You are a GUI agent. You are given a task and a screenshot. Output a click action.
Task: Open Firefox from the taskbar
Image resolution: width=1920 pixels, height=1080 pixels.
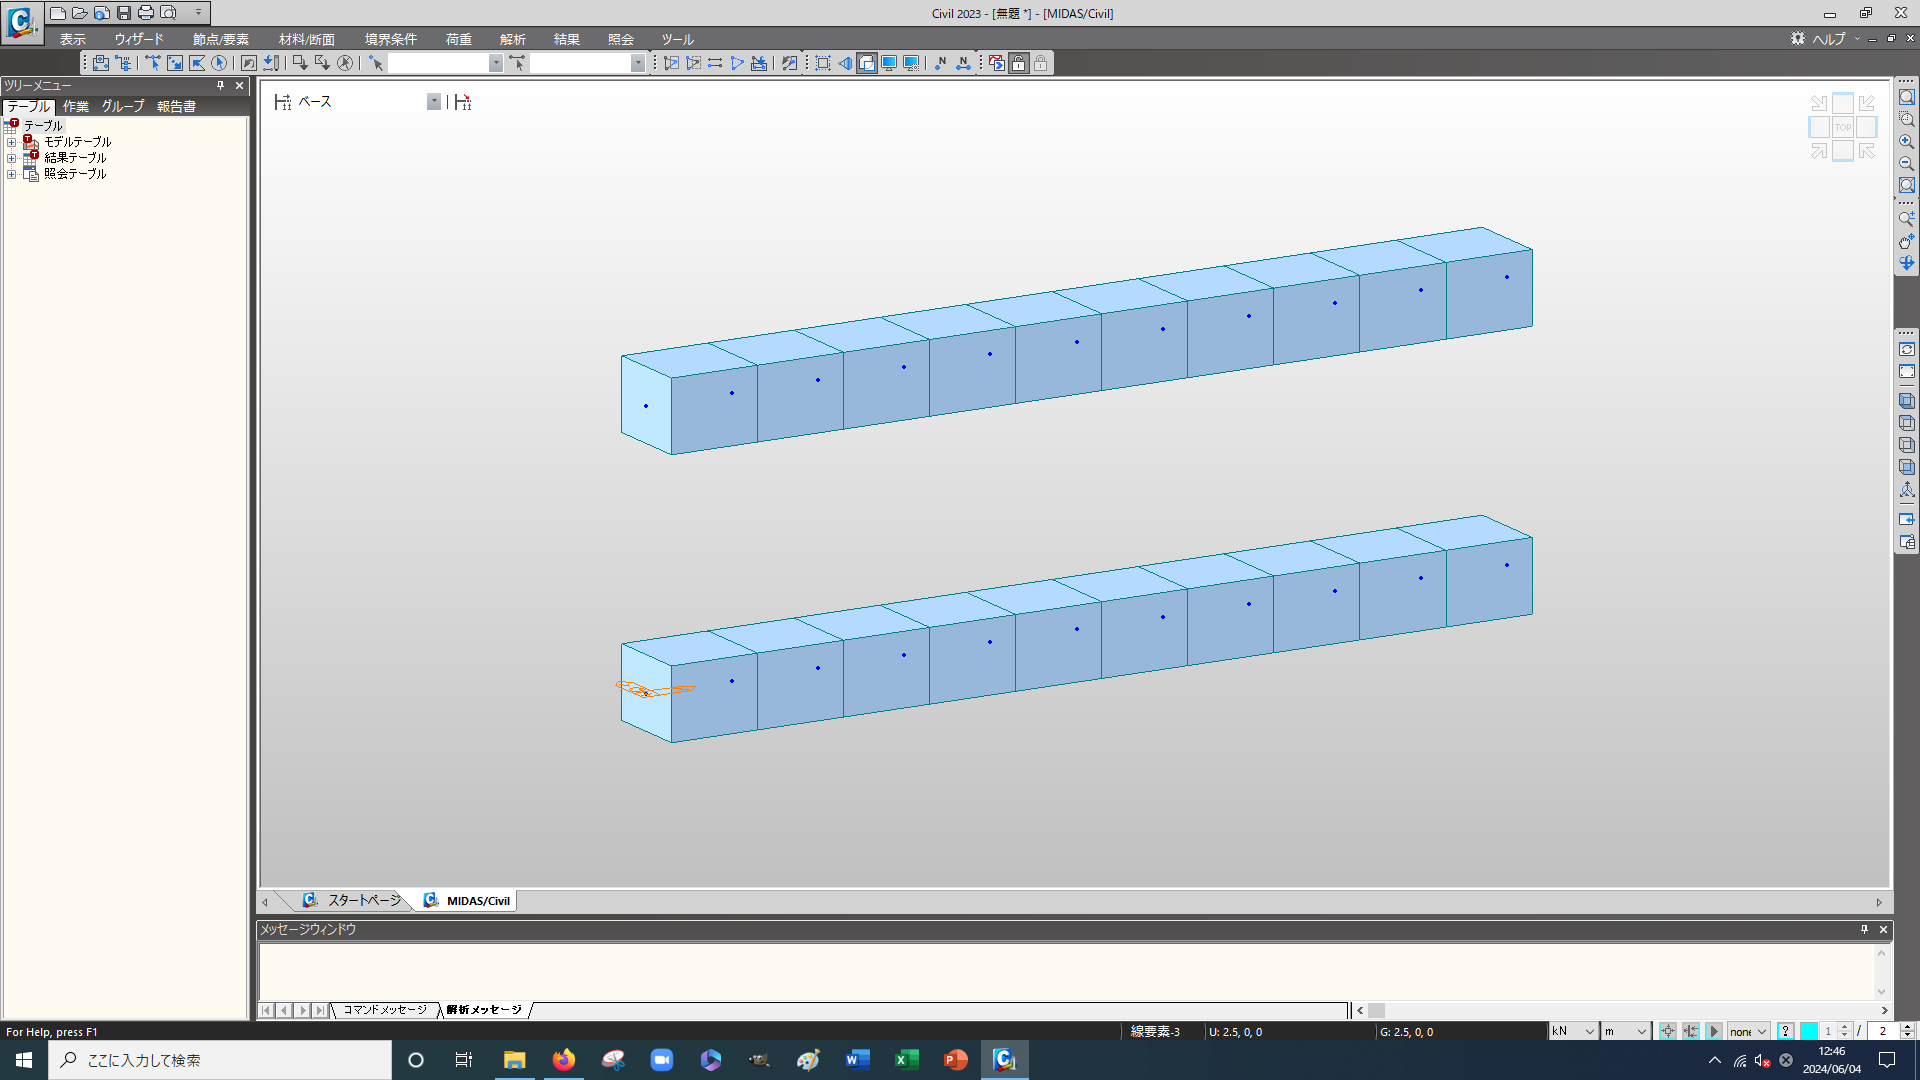point(564,1060)
